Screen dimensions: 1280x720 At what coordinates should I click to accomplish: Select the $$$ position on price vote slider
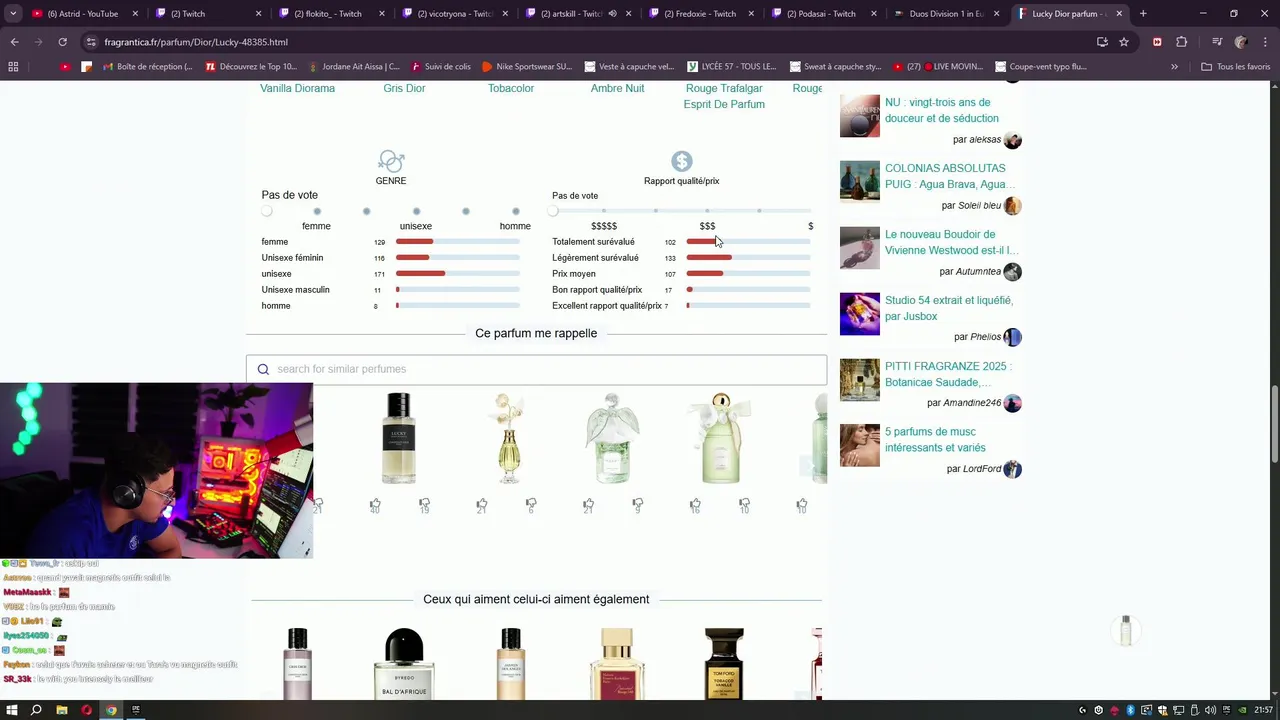(x=707, y=211)
